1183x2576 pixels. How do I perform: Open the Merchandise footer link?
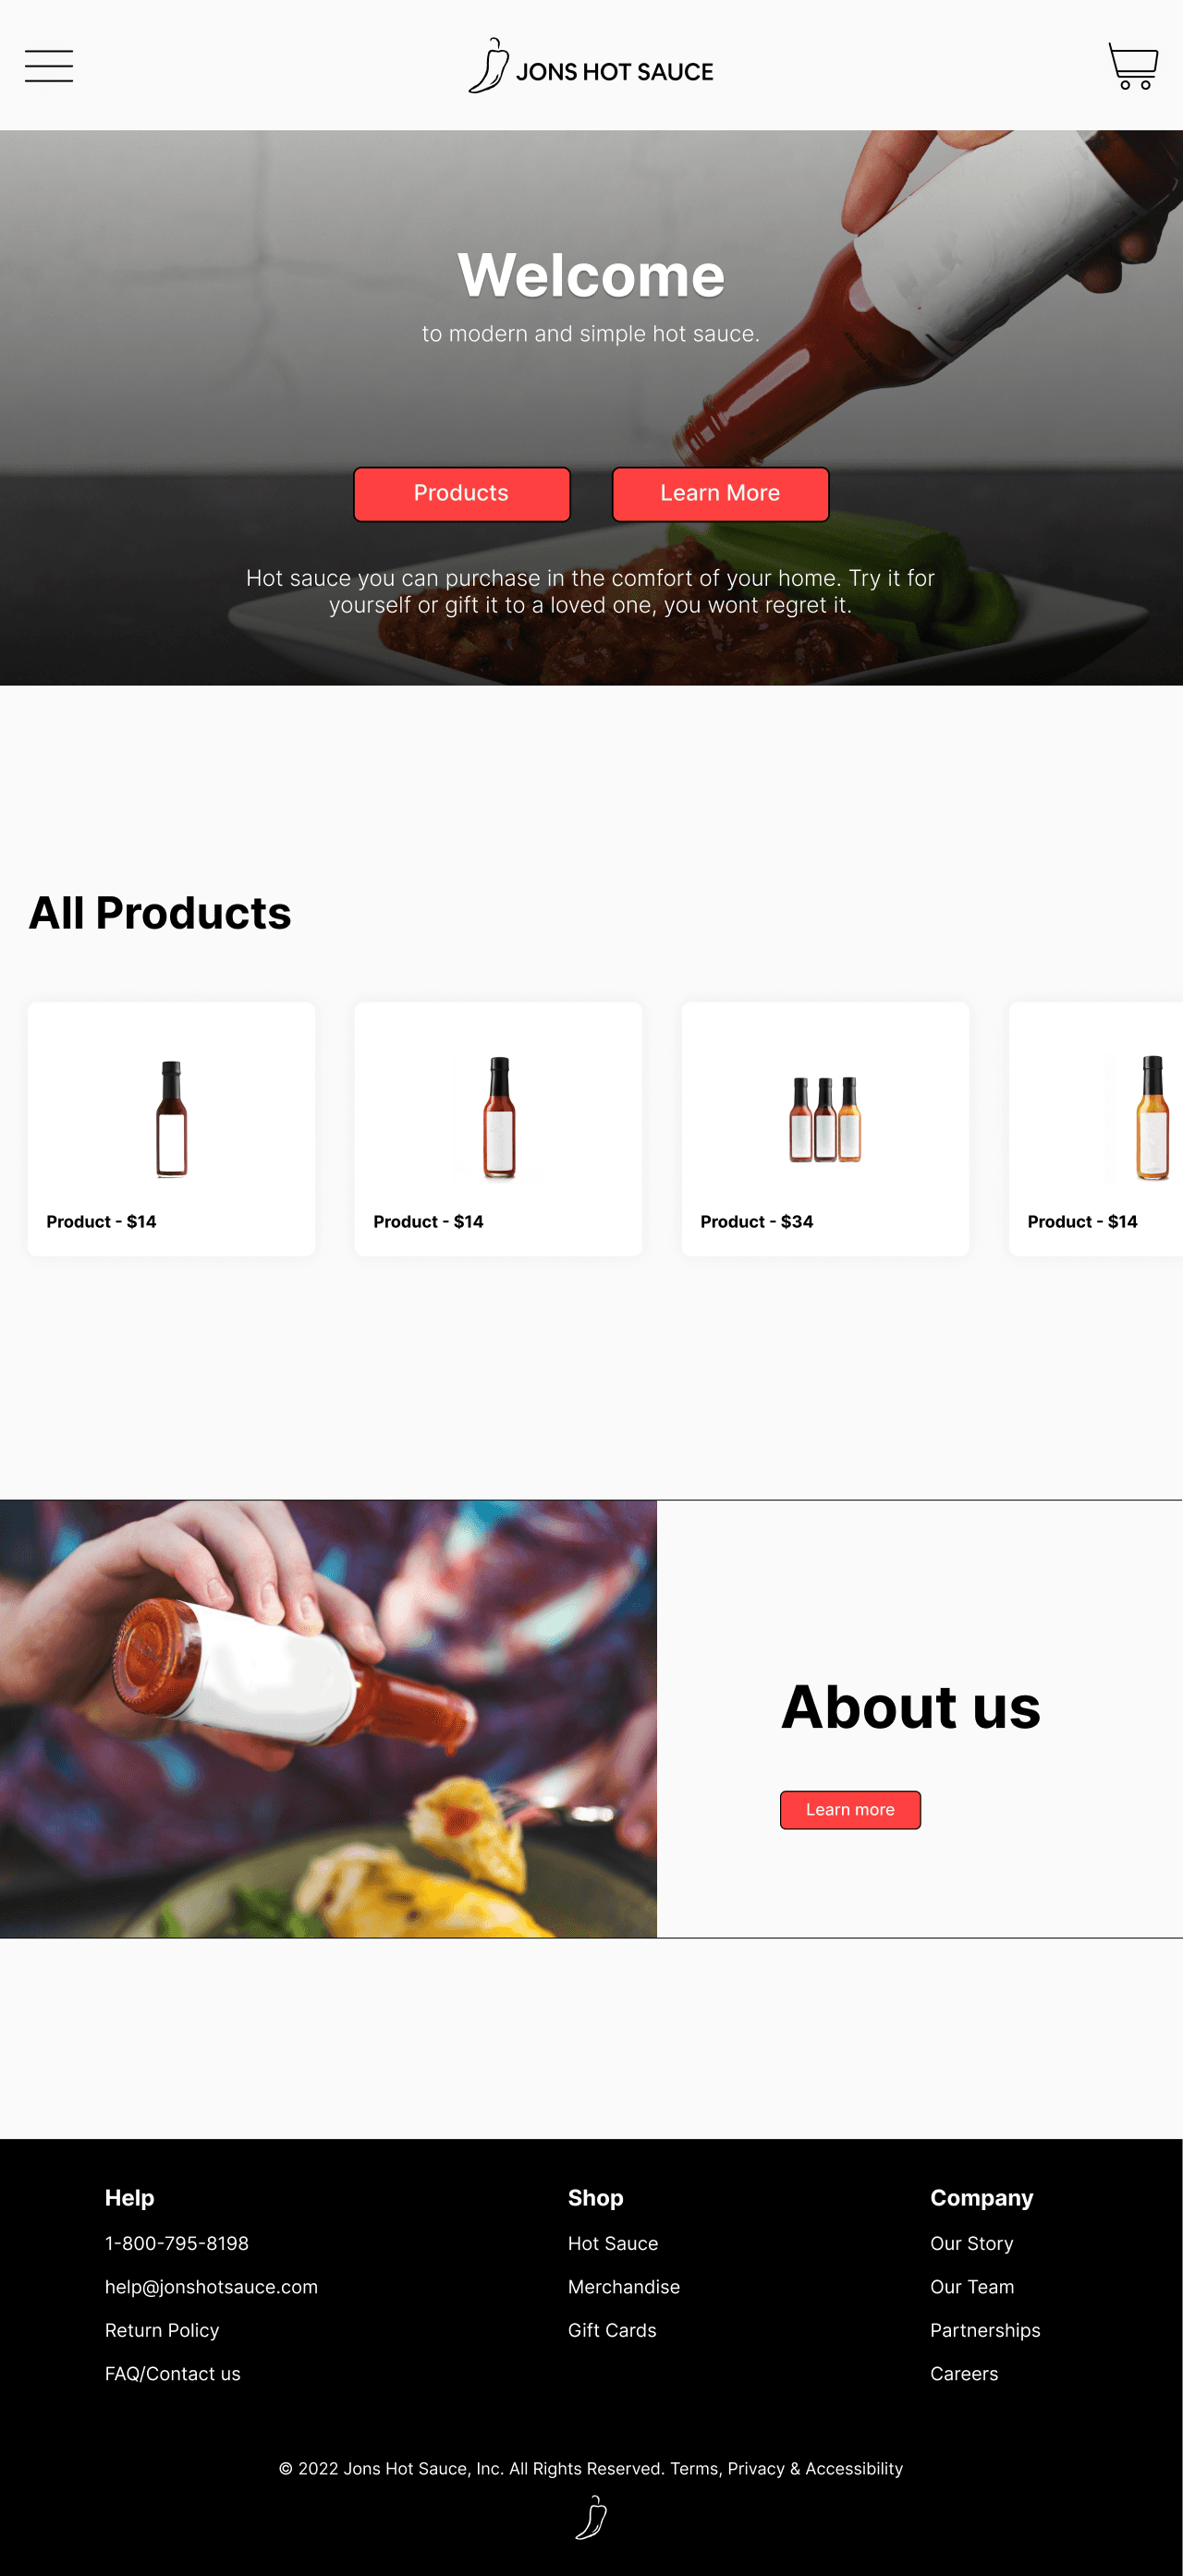click(x=624, y=2287)
